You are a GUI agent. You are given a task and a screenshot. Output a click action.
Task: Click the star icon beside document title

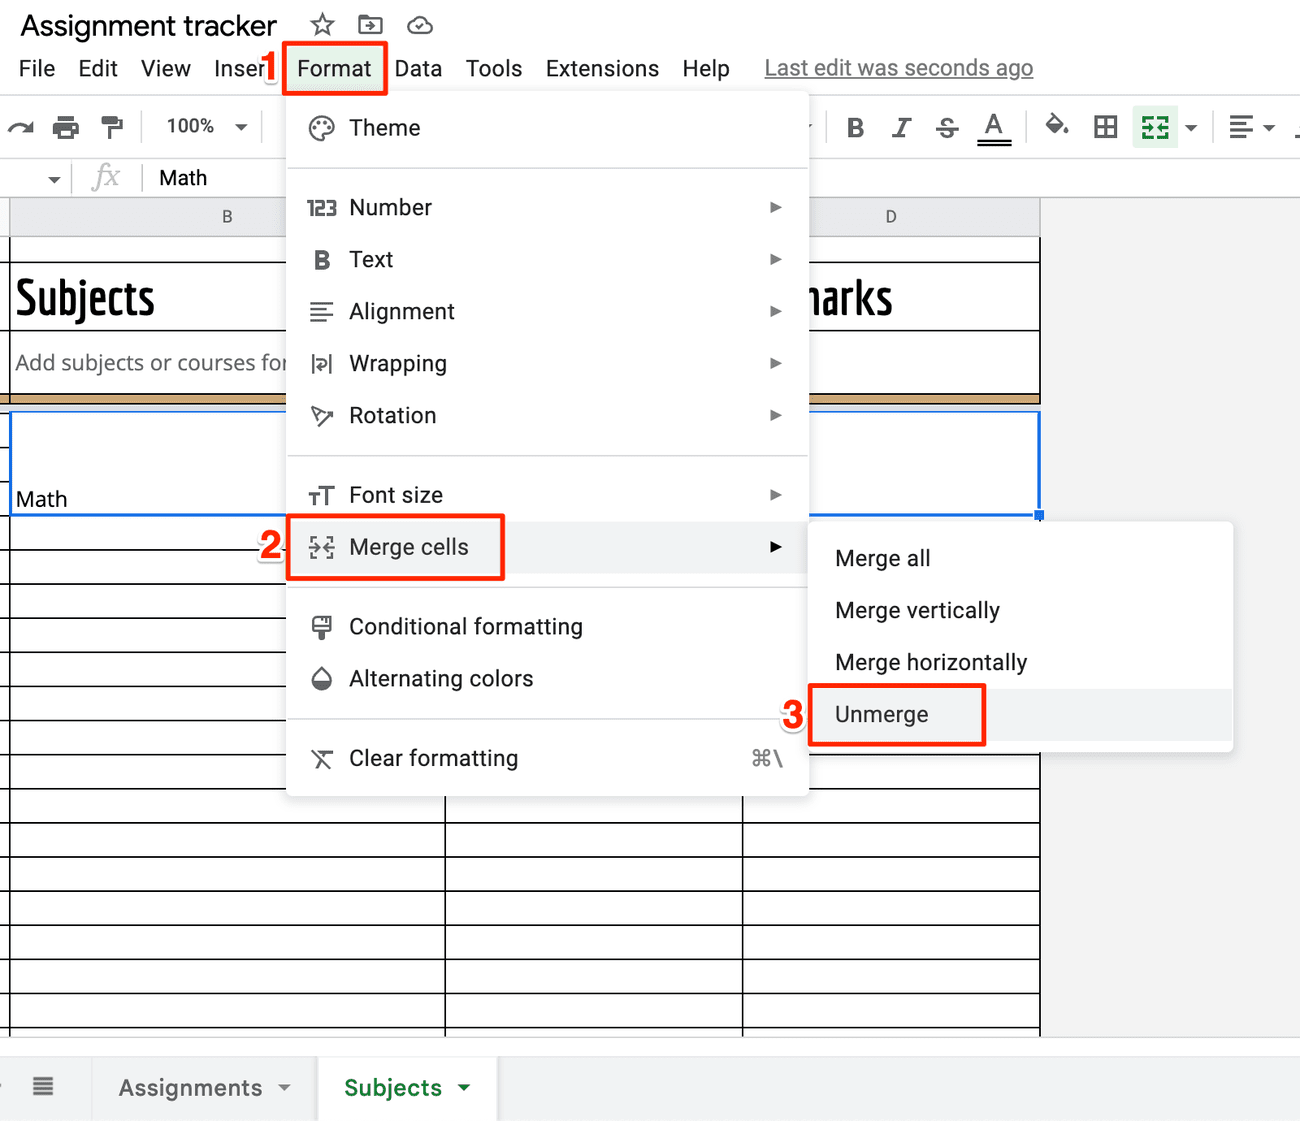322,25
